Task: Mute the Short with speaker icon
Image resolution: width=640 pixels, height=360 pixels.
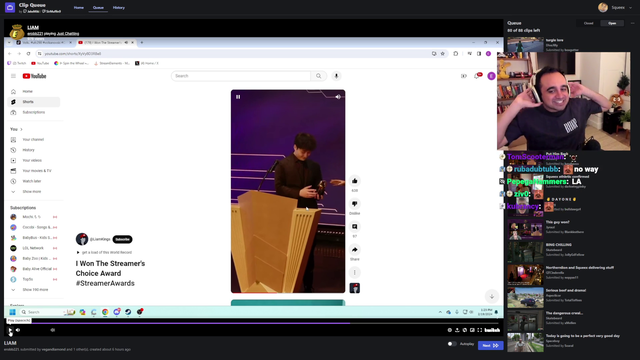Action: coord(338,97)
